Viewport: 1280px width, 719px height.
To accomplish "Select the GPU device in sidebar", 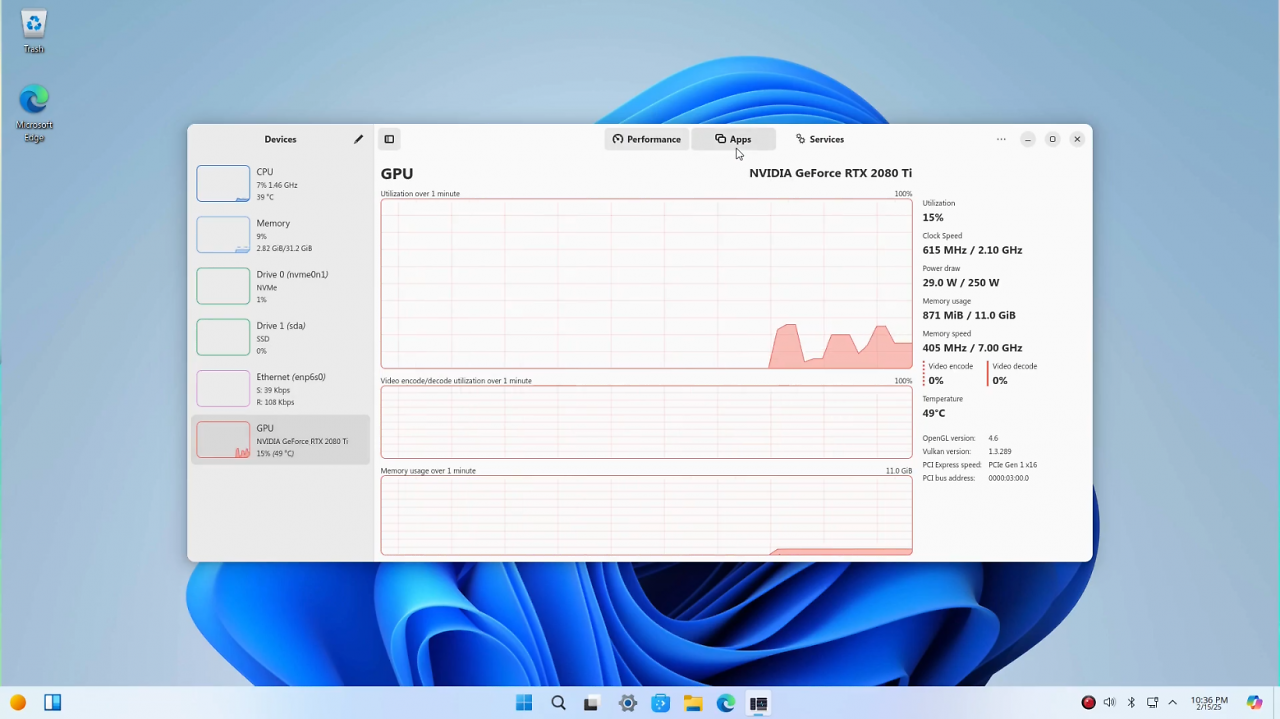I will tap(280, 440).
